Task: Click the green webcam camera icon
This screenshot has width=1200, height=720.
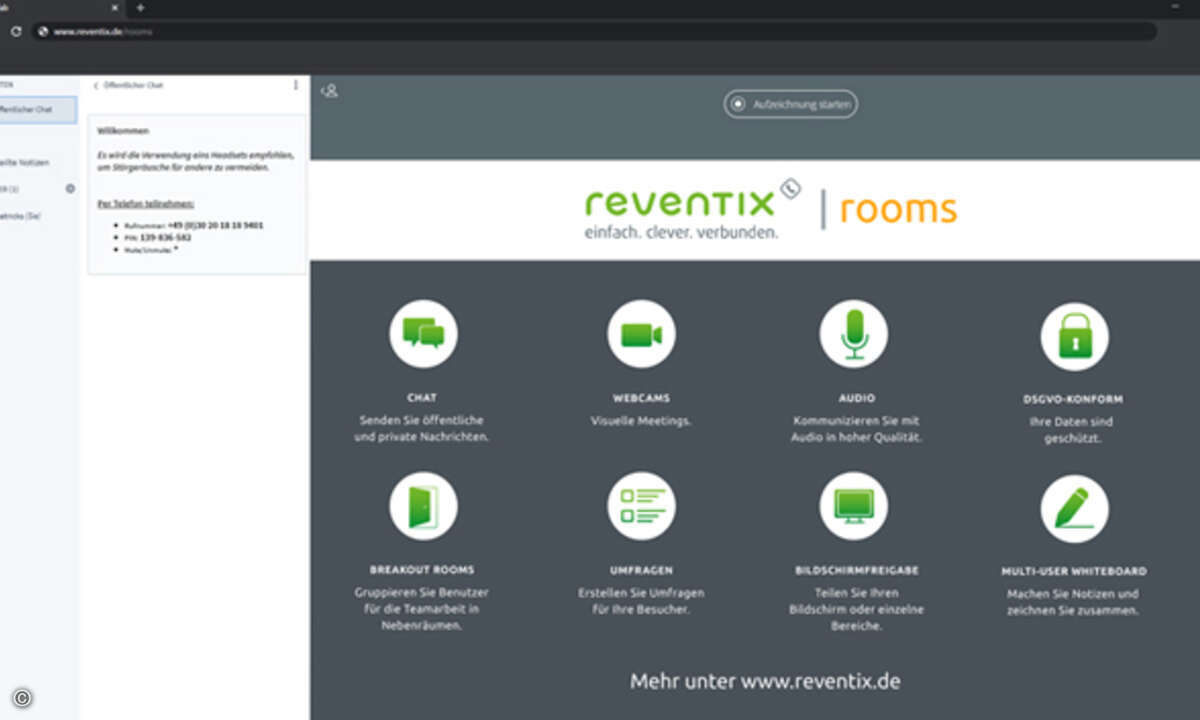Action: [641, 334]
